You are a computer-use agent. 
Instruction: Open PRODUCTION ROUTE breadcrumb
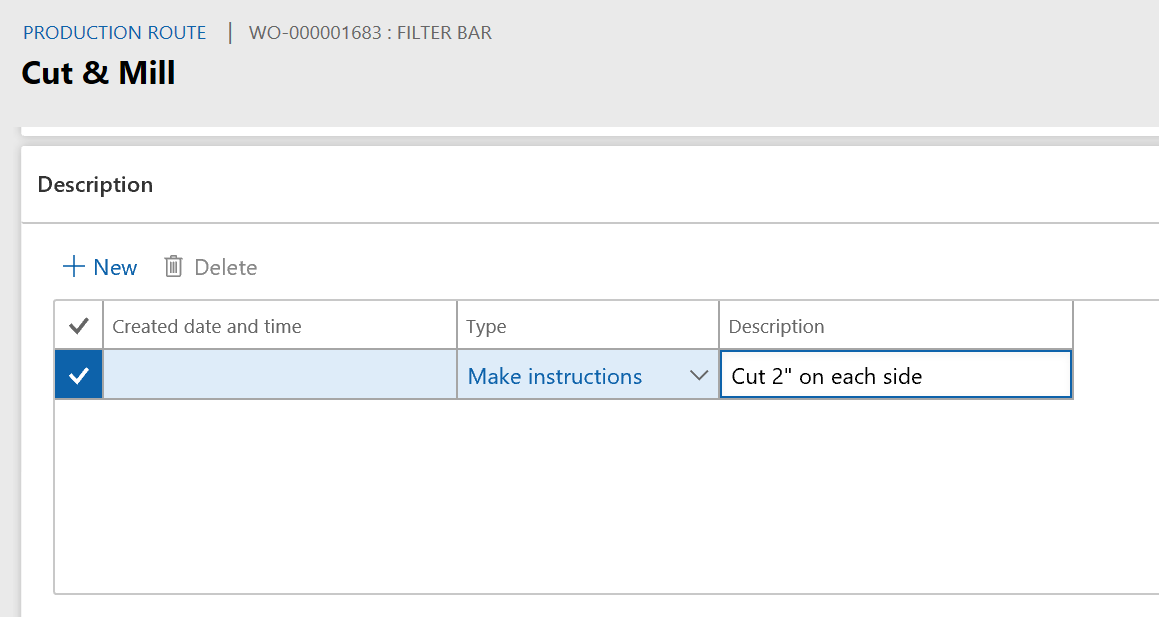[114, 32]
